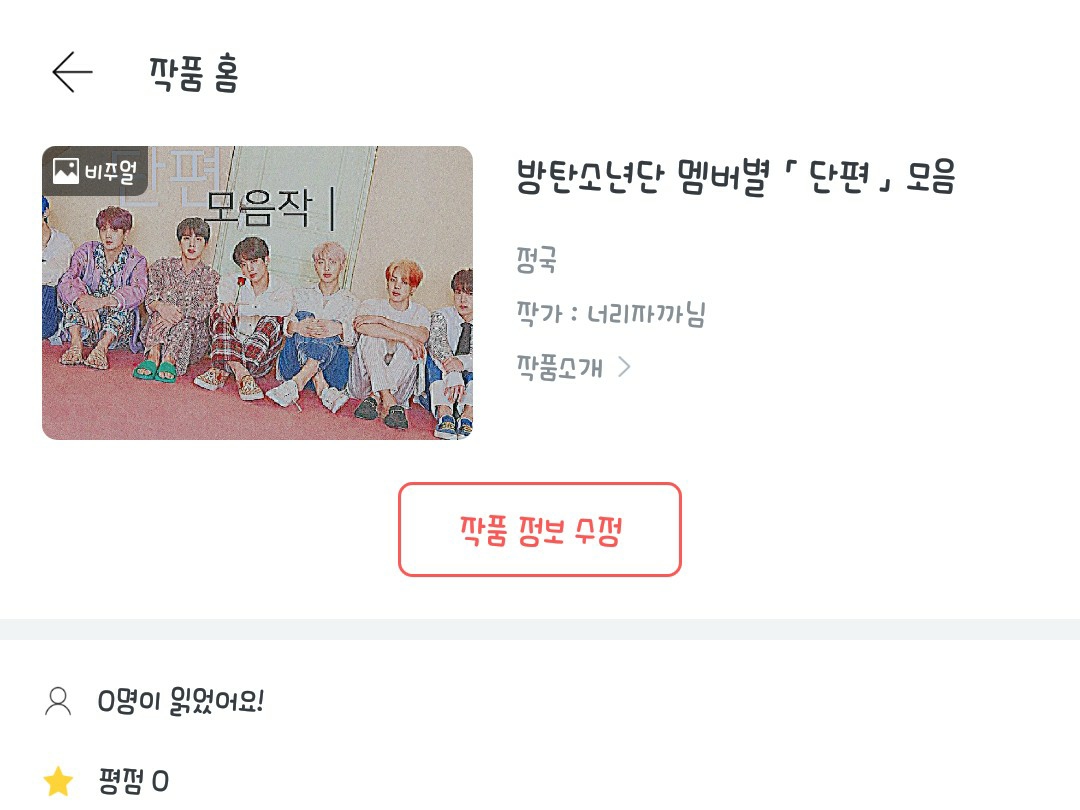Click the back arrow icon
Screen dimensions: 1080x810
click(72, 72)
